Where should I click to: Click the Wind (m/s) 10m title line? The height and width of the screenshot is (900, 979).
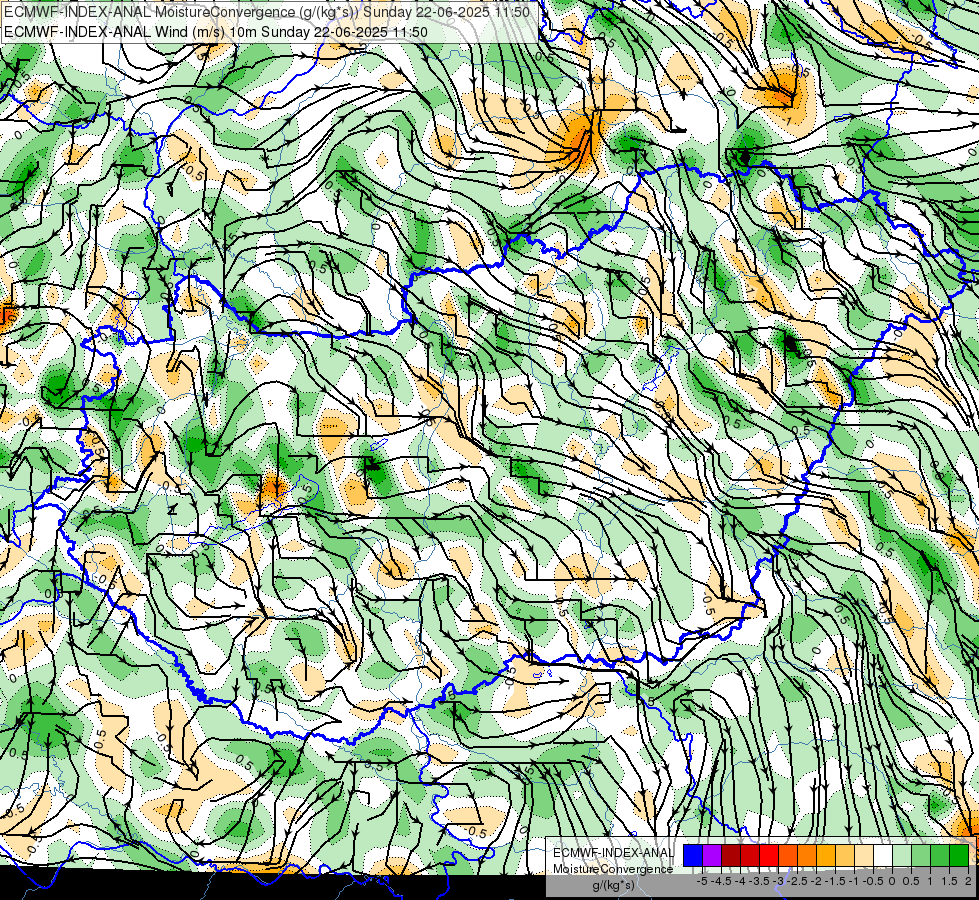click(x=216, y=32)
